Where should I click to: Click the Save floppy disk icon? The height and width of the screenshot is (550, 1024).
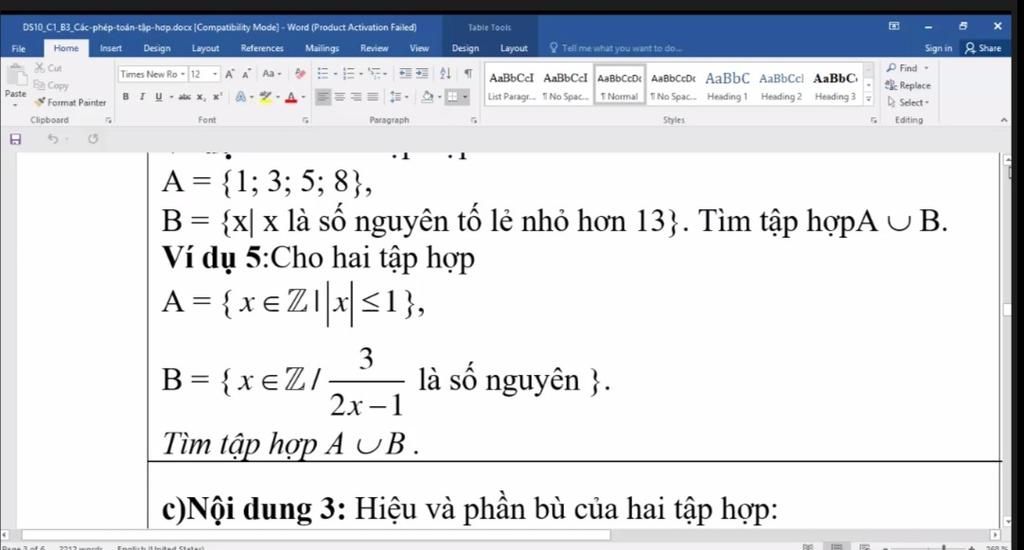pyautogui.click(x=16, y=138)
